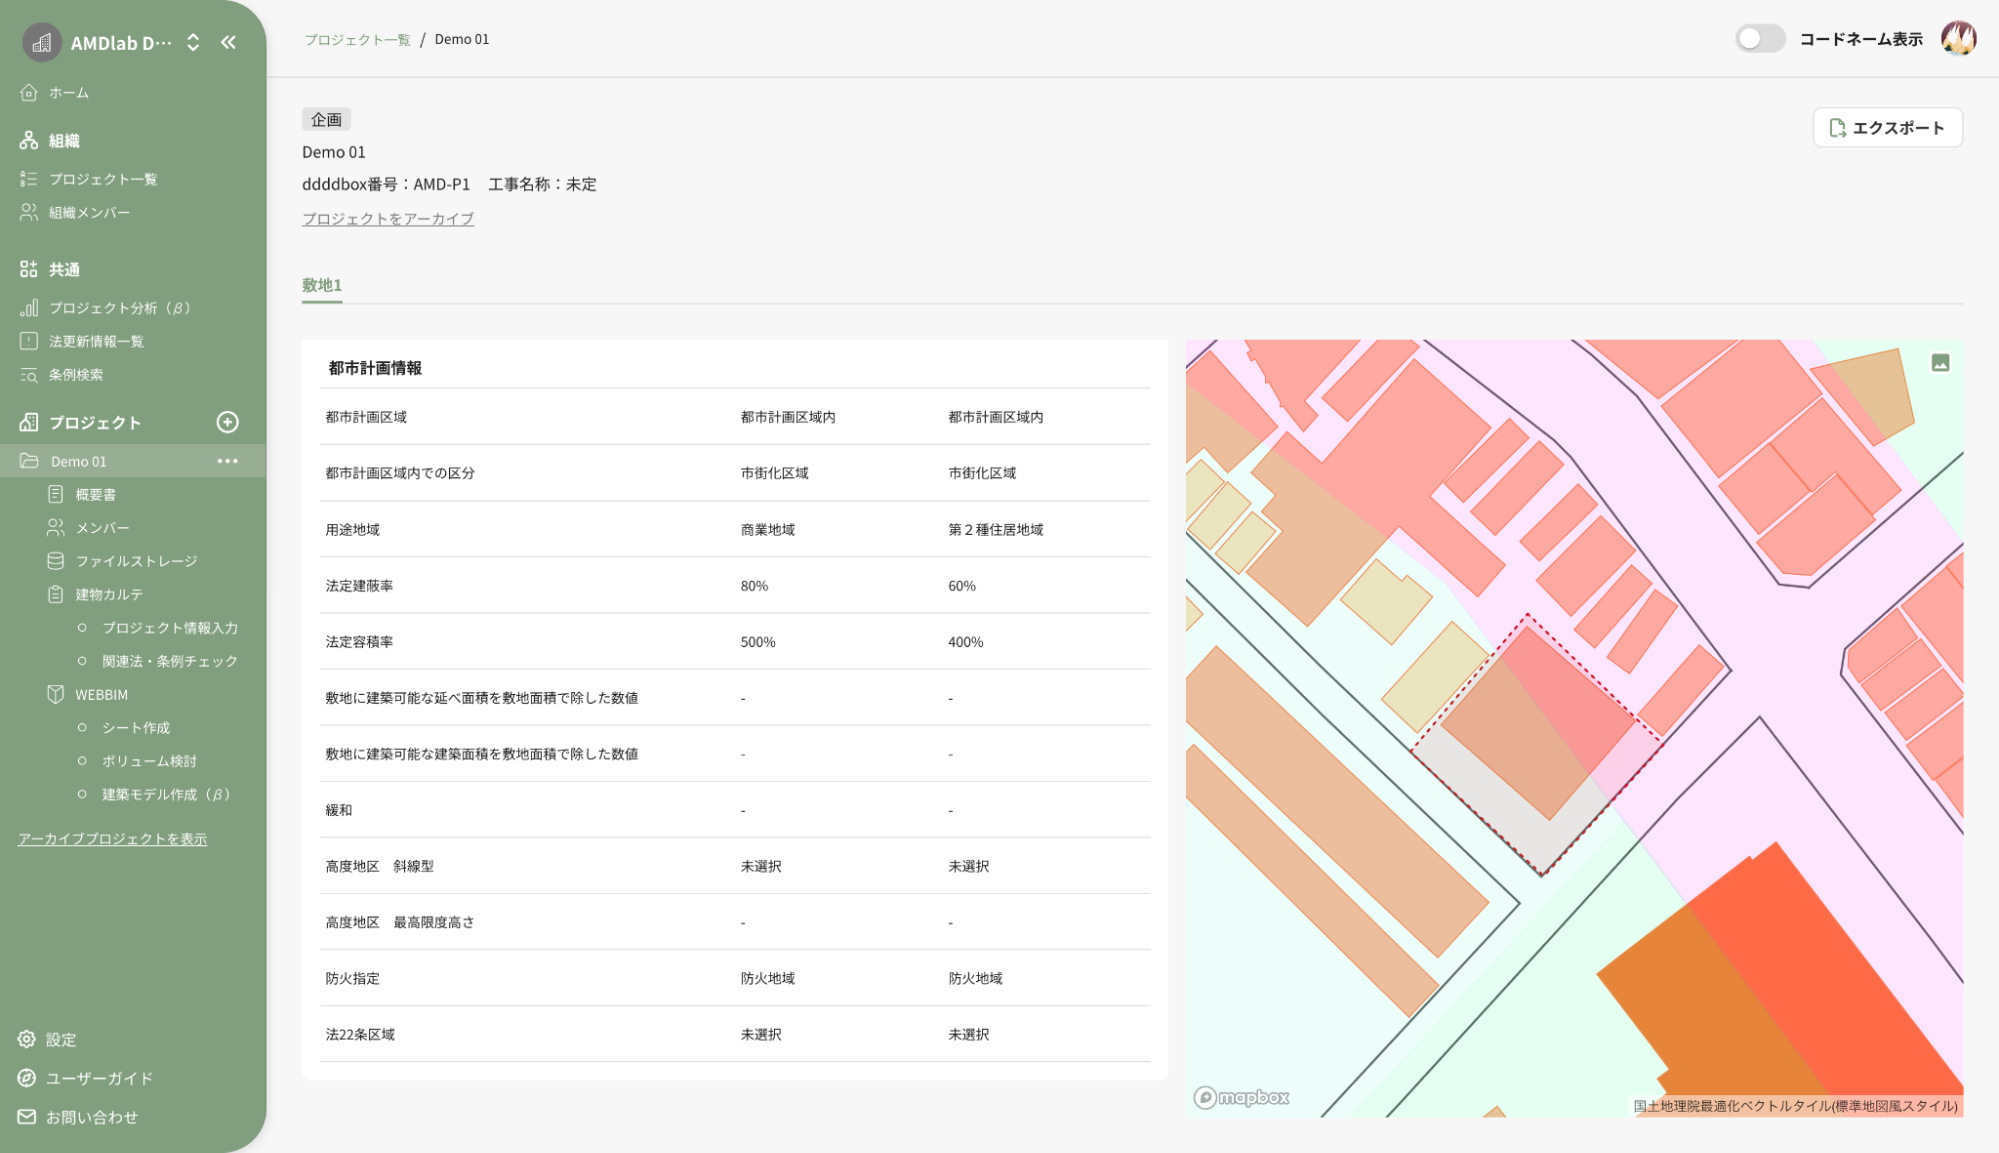Expand the WEBBIM tree item
The image size is (1999, 1153).
pos(101,694)
